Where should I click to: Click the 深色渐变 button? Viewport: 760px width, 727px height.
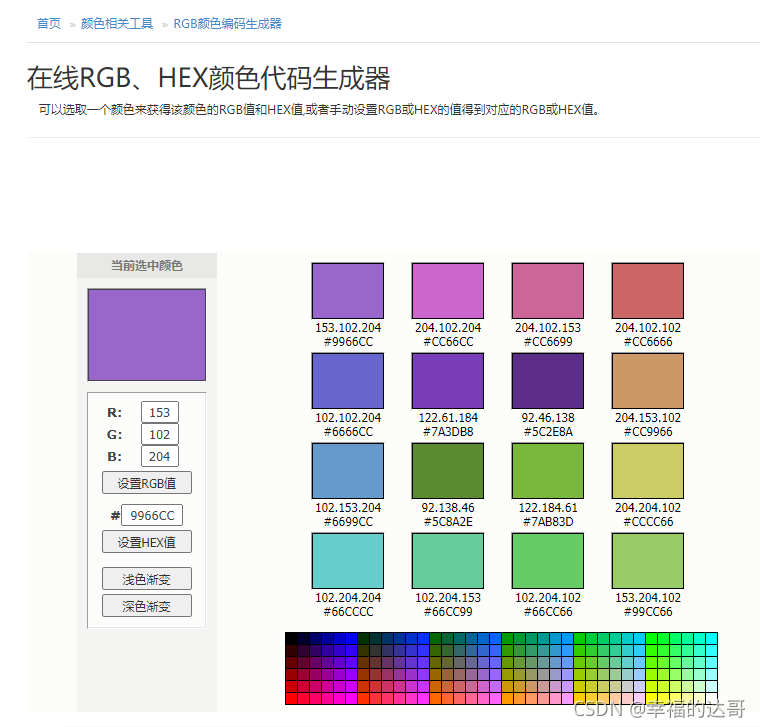(x=146, y=605)
